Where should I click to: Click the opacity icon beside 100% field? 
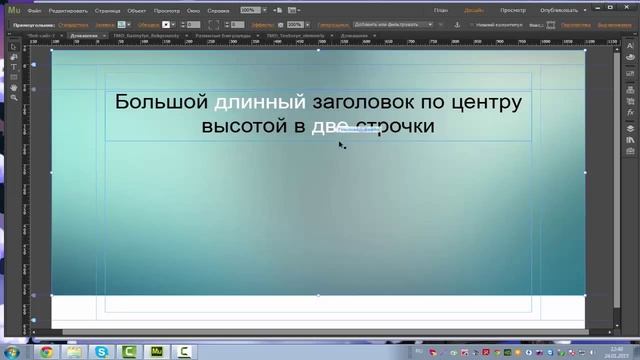pyautogui.click(x=280, y=25)
